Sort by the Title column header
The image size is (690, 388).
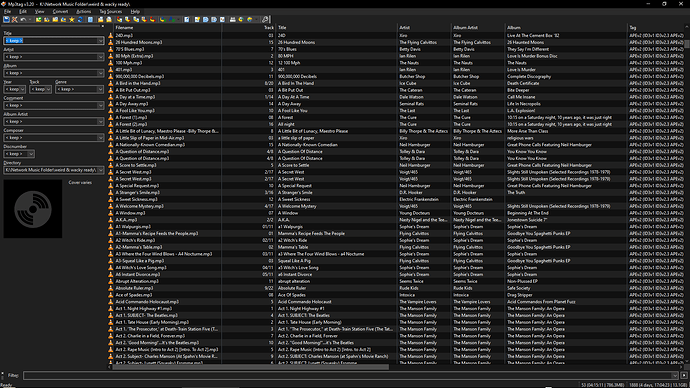point(337,27)
